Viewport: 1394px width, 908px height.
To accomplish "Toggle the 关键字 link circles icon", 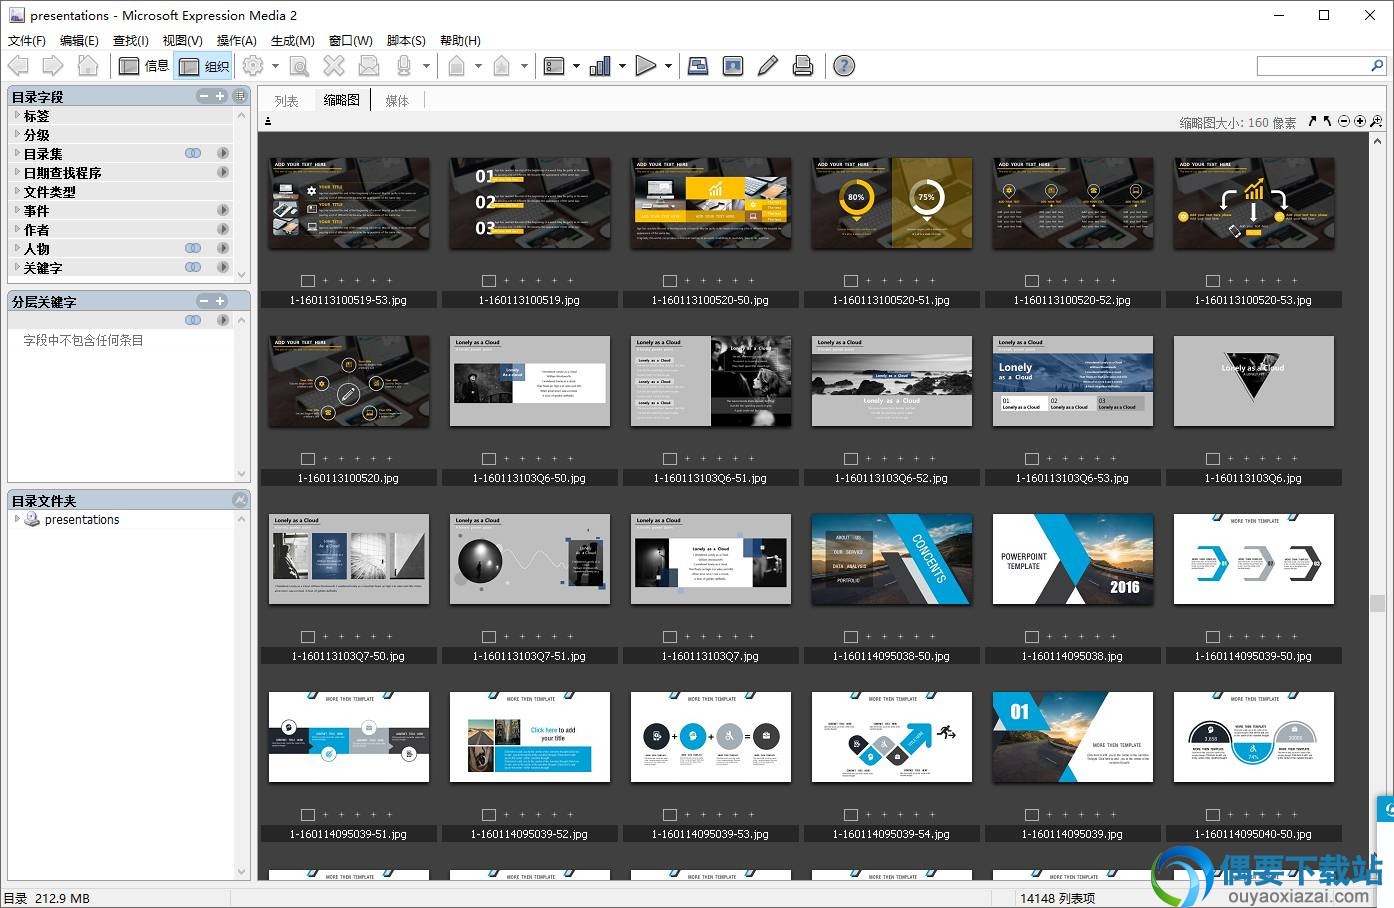I will tap(193, 268).
